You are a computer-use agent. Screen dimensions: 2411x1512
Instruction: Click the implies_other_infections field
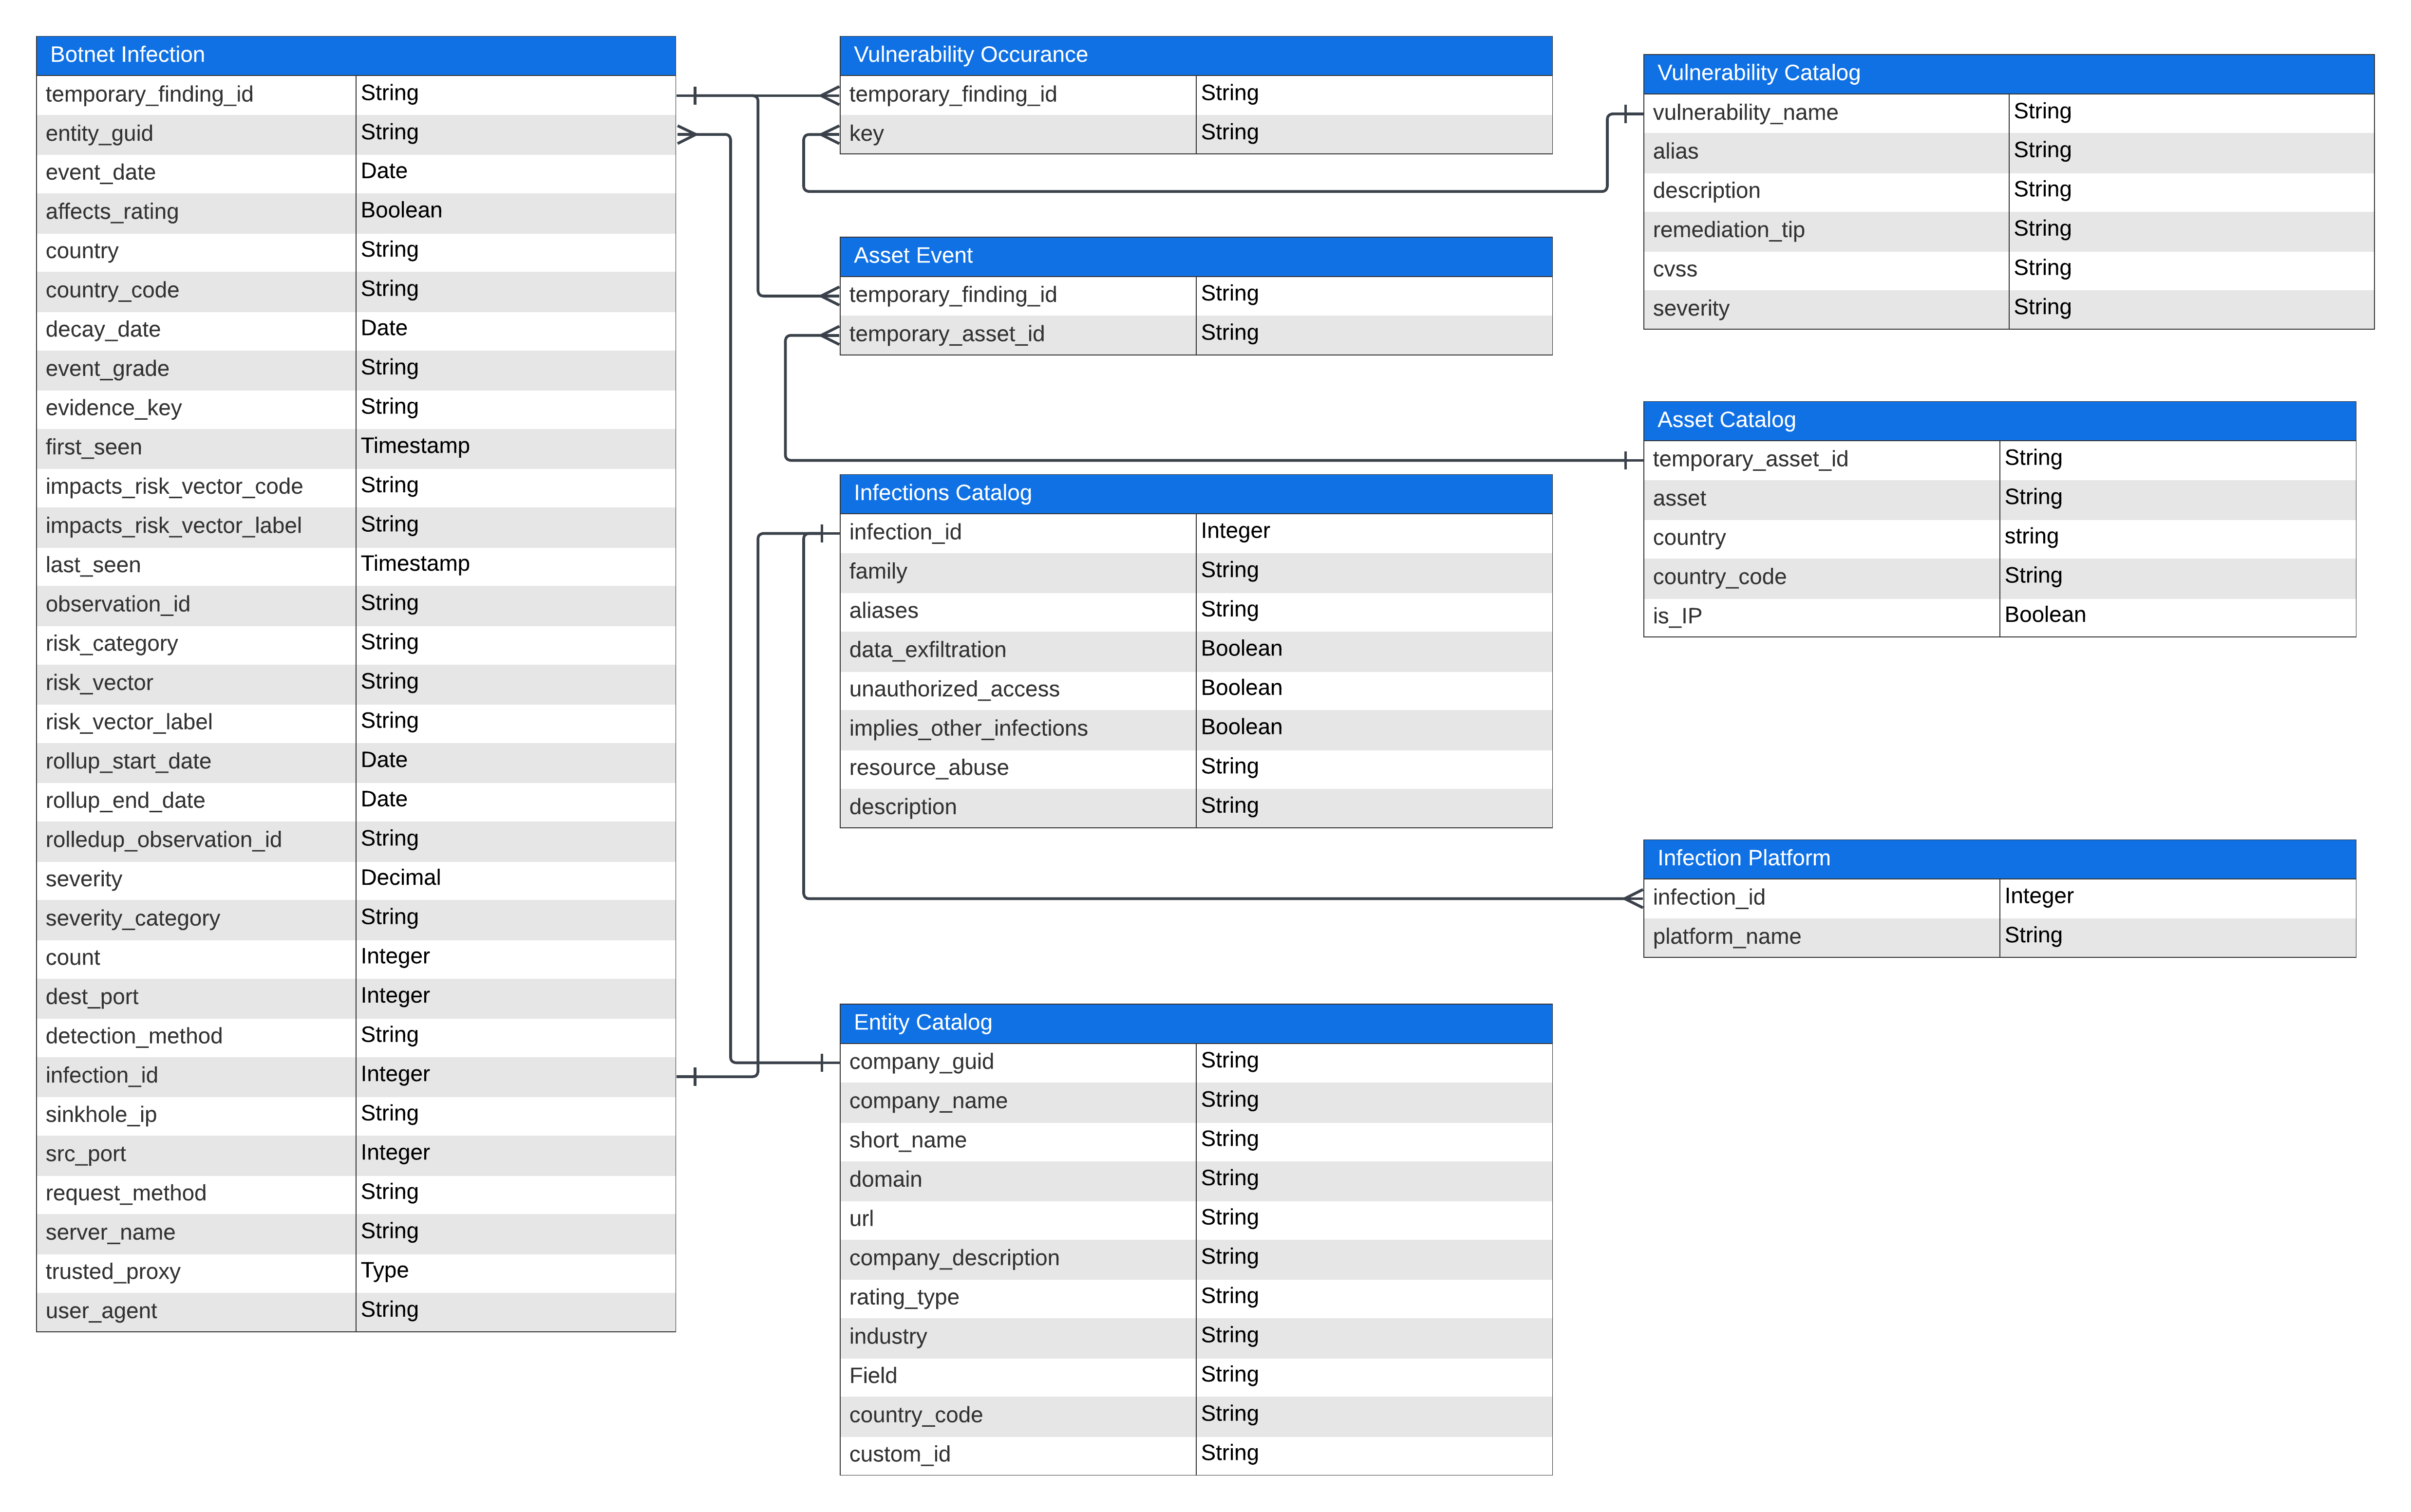(x=967, y=728)
